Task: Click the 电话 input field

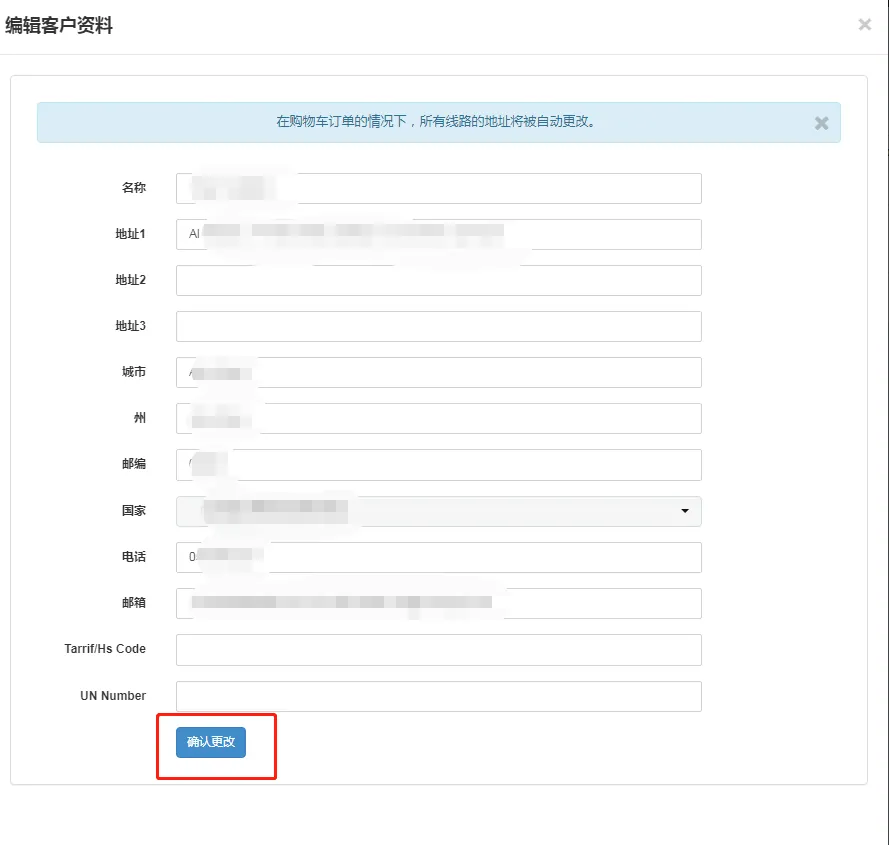Action: [439, 557]
